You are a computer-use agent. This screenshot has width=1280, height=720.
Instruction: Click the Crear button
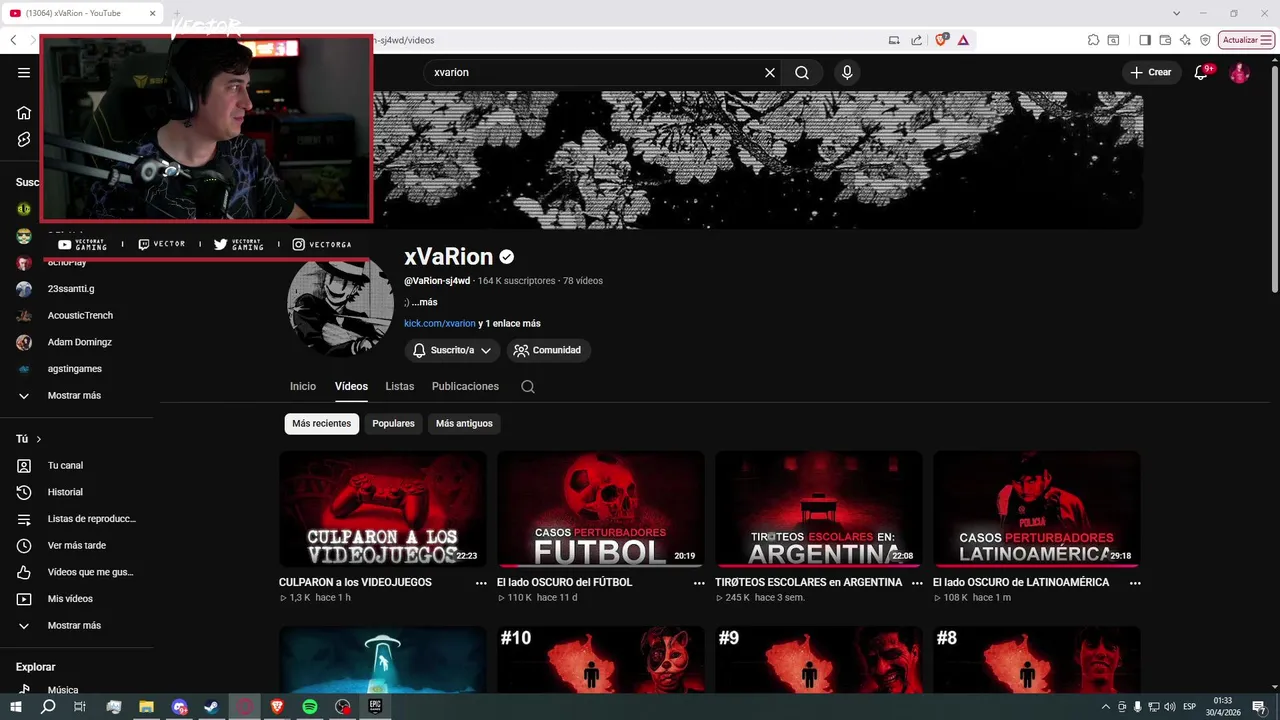point(1150,72)
